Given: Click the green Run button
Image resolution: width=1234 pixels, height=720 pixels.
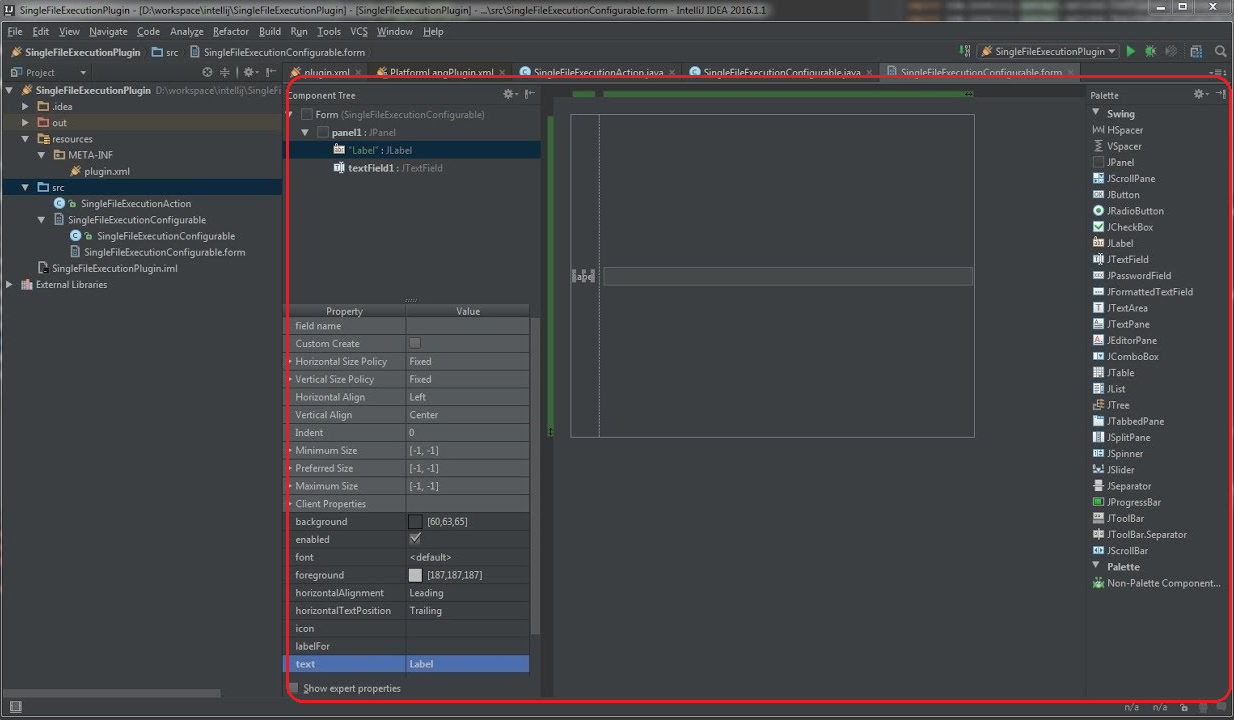Looking at the screenshot, I should (1131, 51).
